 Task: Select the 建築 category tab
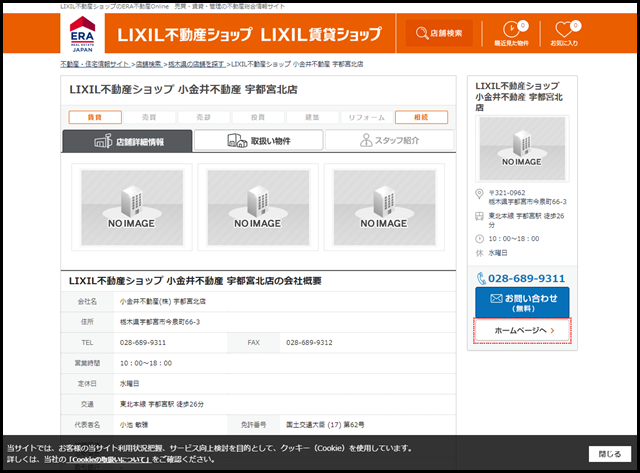click(x=313, y=117)
